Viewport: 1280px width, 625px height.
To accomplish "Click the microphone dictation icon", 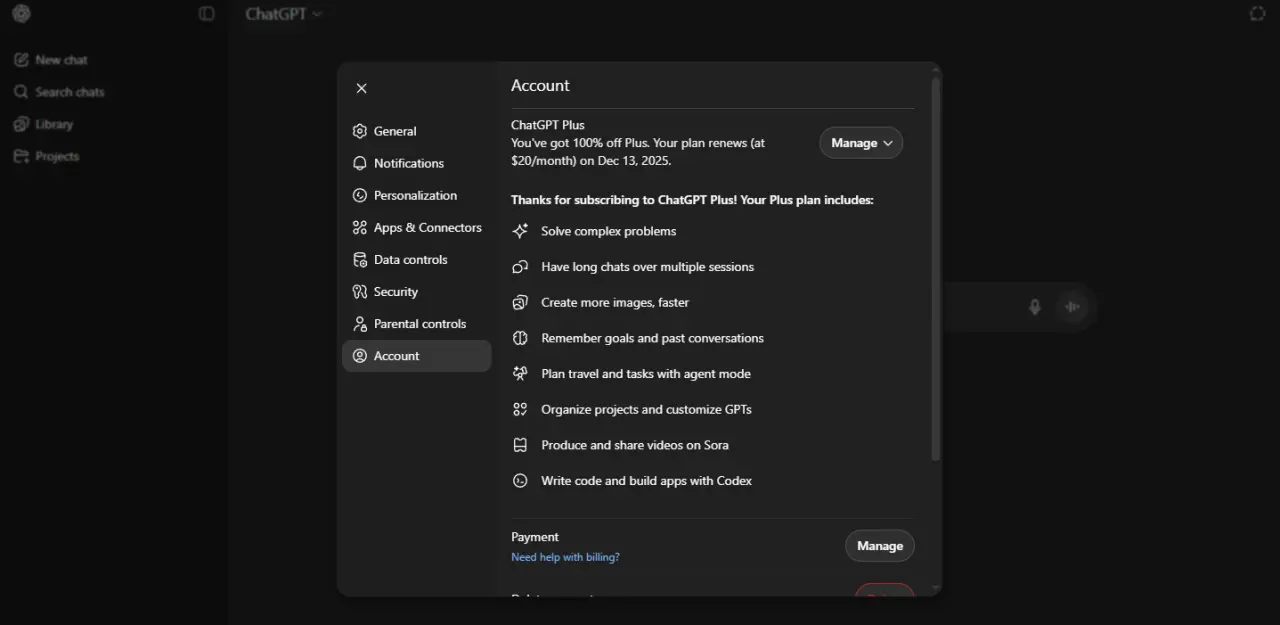I will [x=1035, y=307].
